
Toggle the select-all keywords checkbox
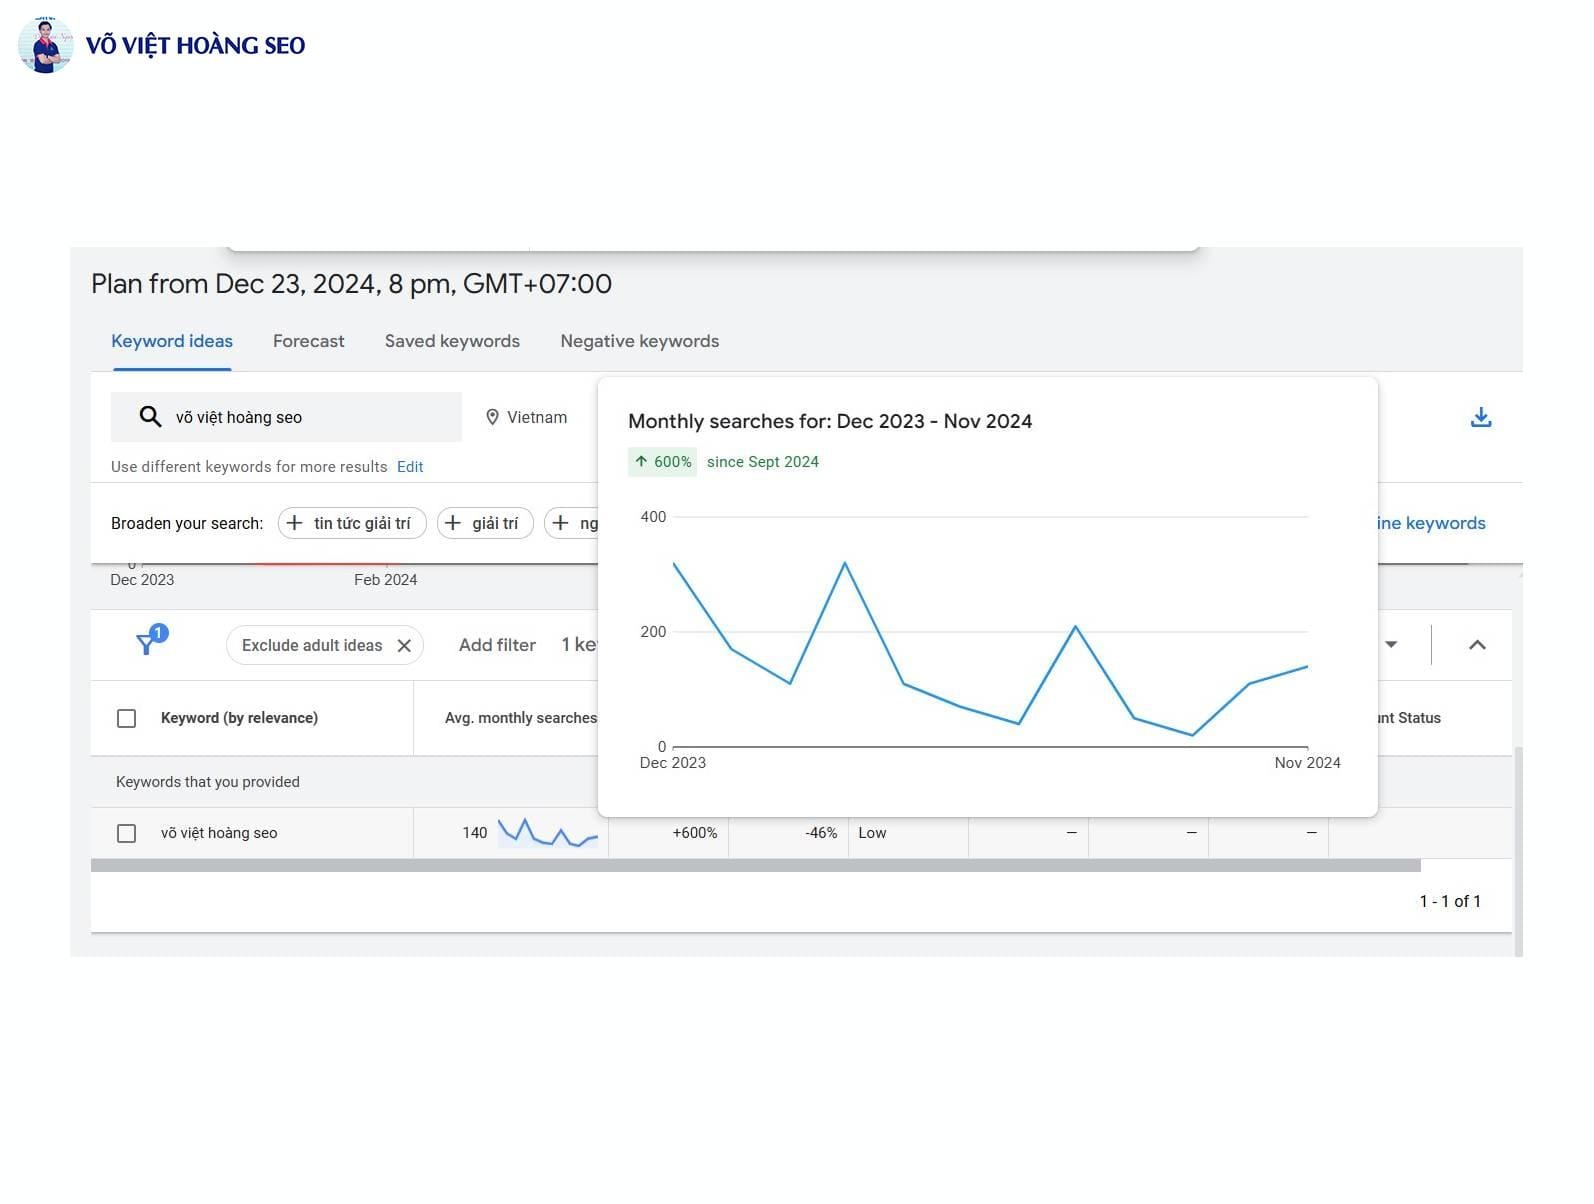[127, 718]
